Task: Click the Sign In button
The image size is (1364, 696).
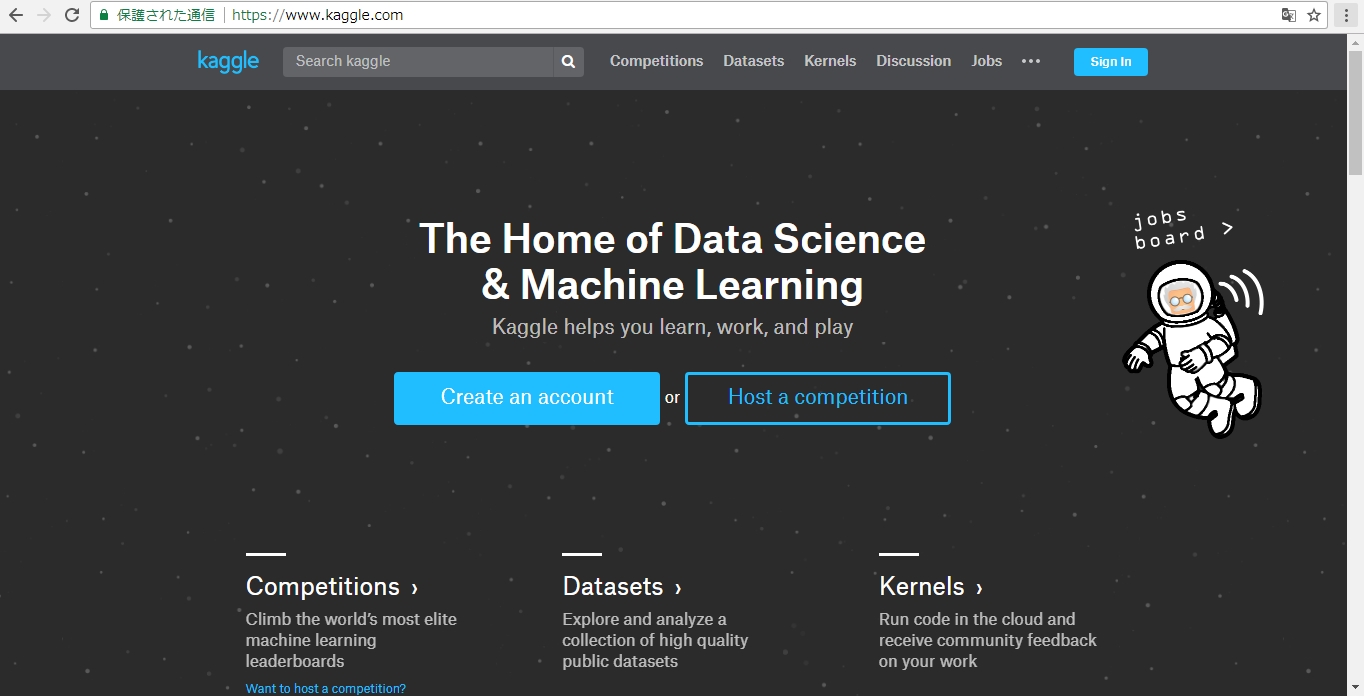Action: (x=1111, y=62)
